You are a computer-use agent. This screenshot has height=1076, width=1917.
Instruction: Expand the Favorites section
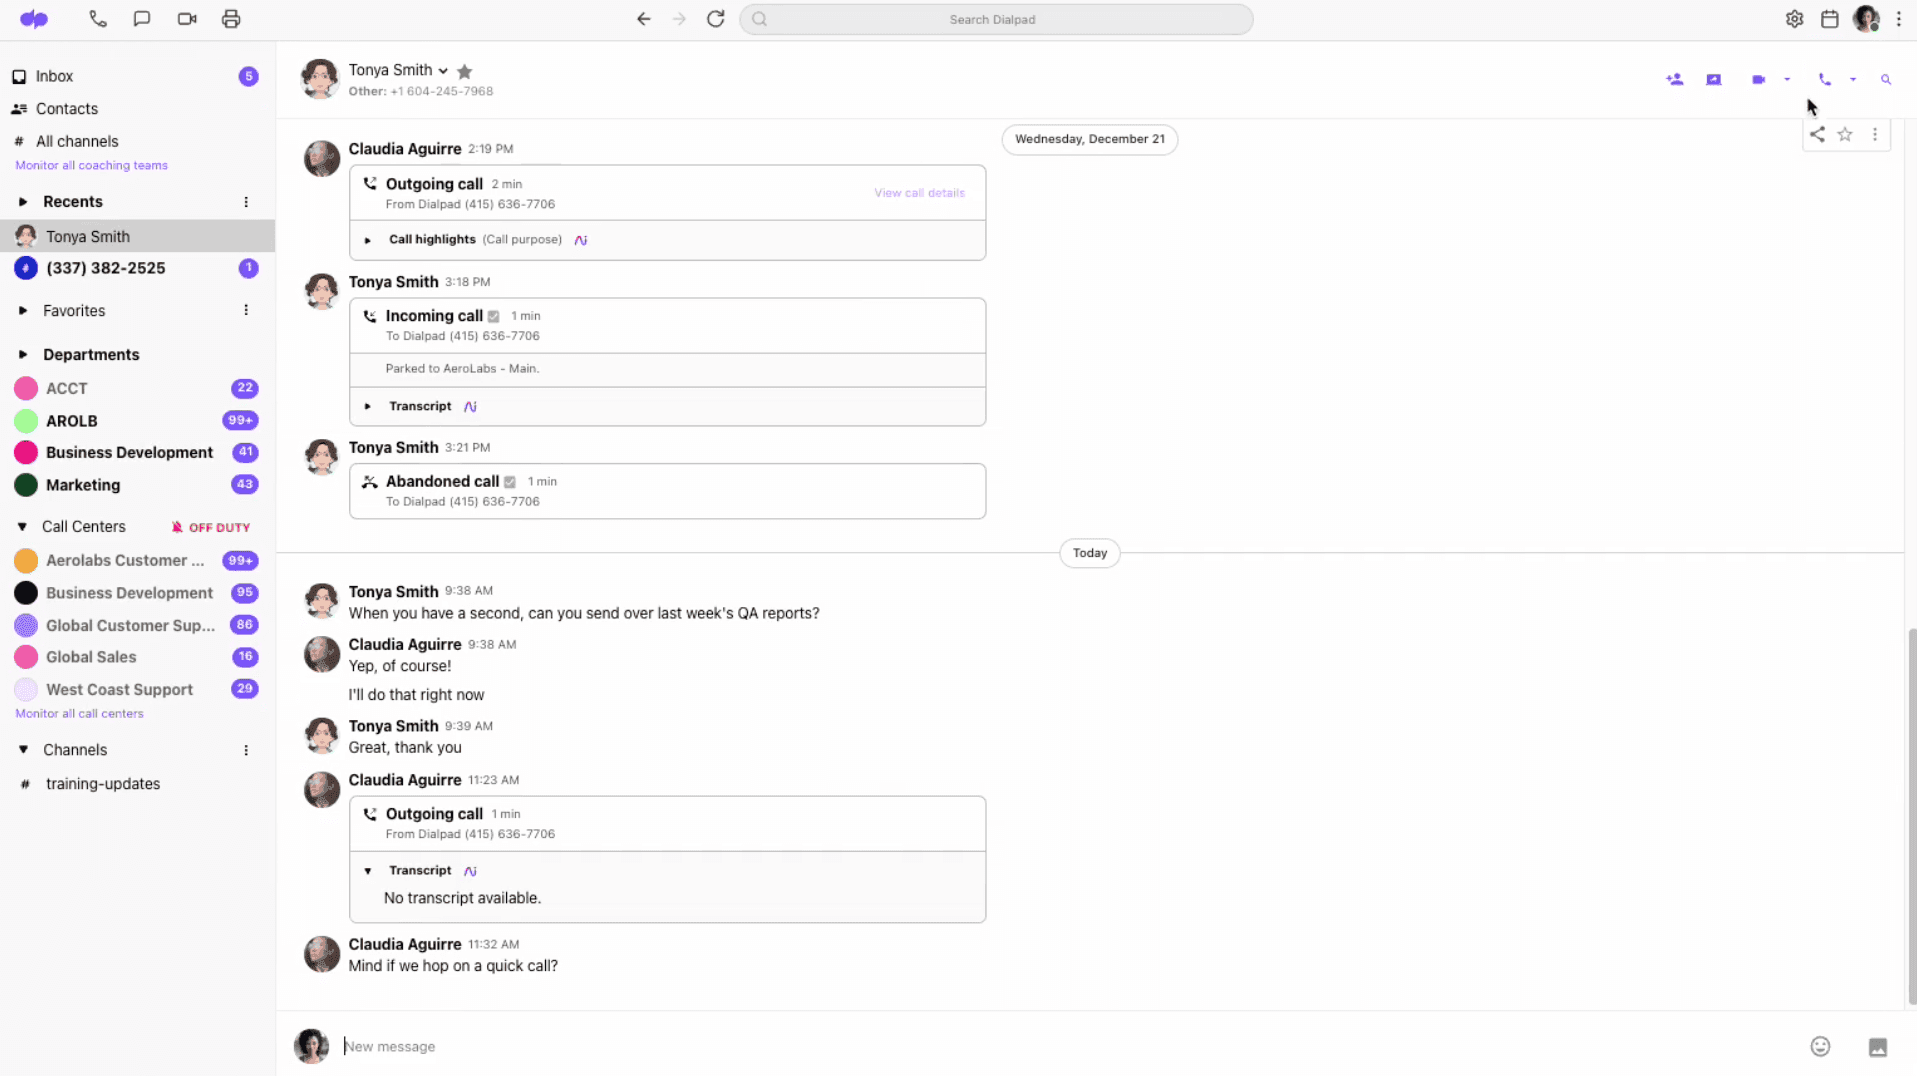[x=23, y=311]
